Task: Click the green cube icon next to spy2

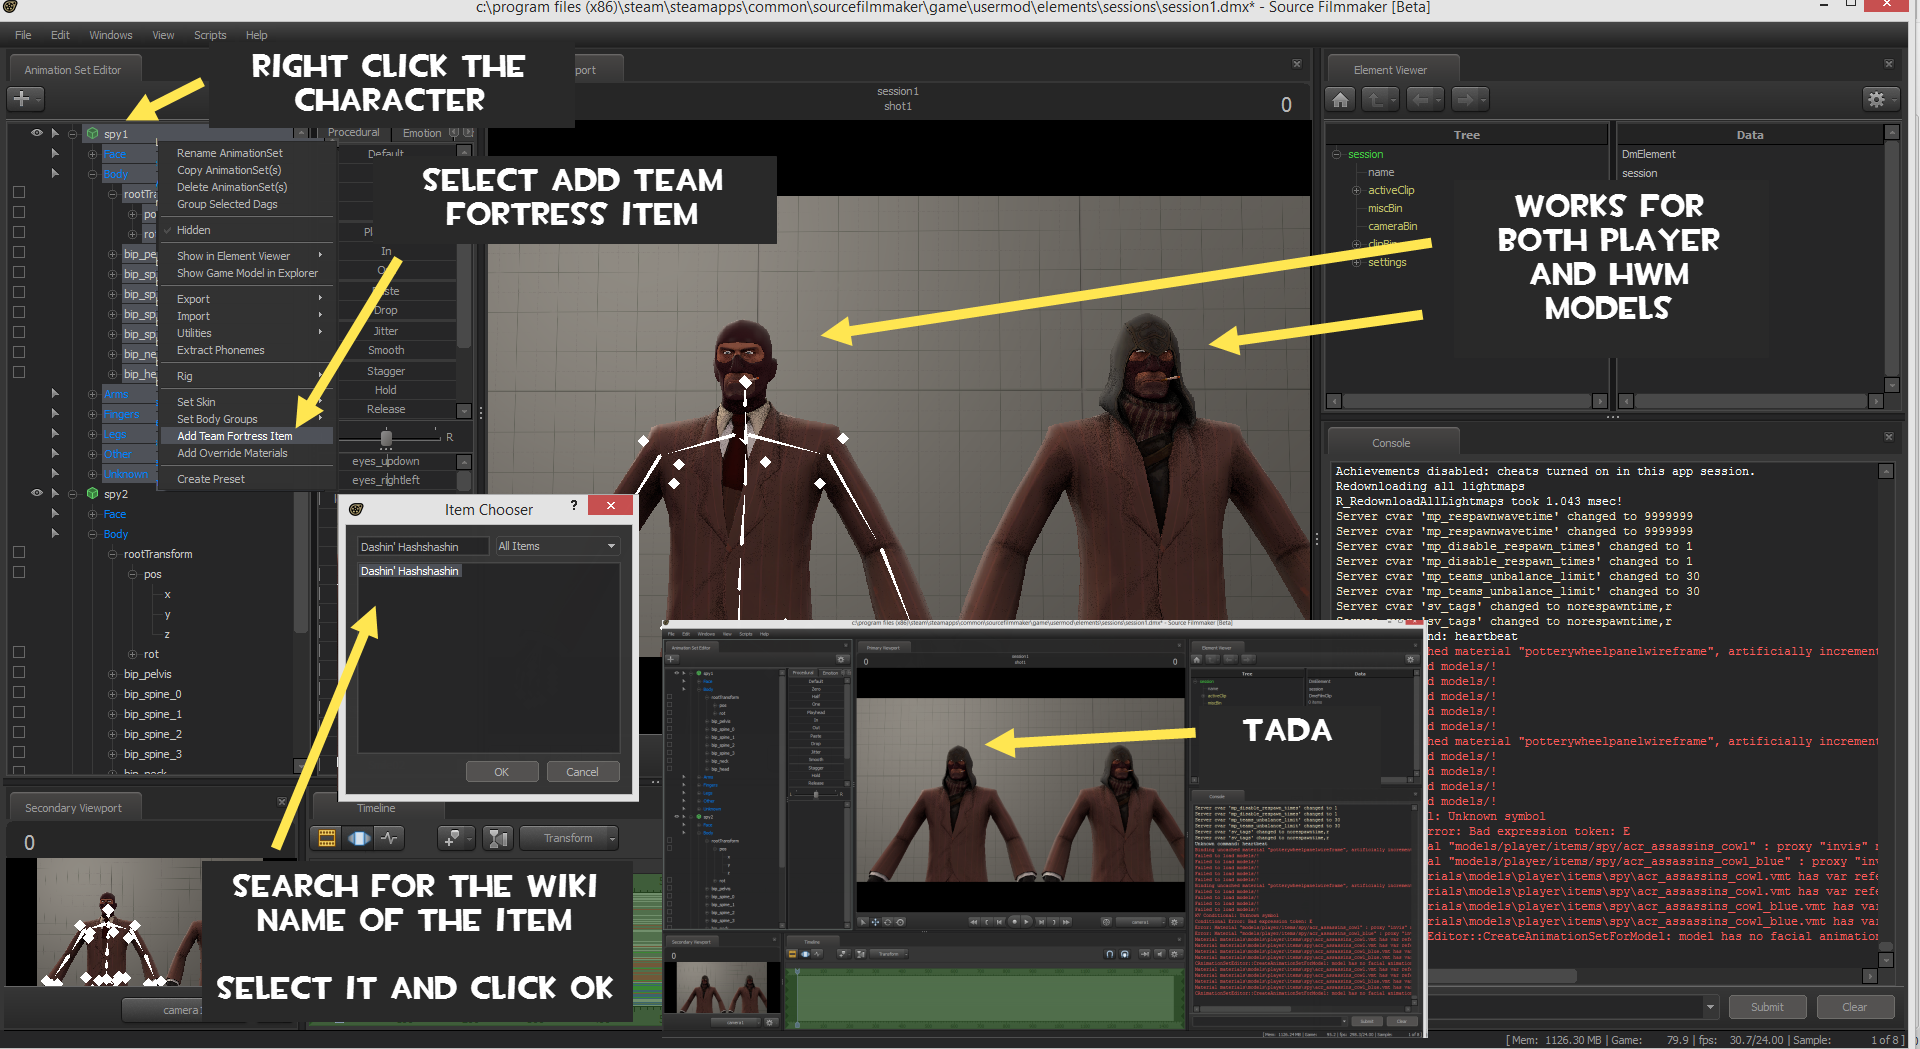Action: pyautogui.click(x=93, y=493)
